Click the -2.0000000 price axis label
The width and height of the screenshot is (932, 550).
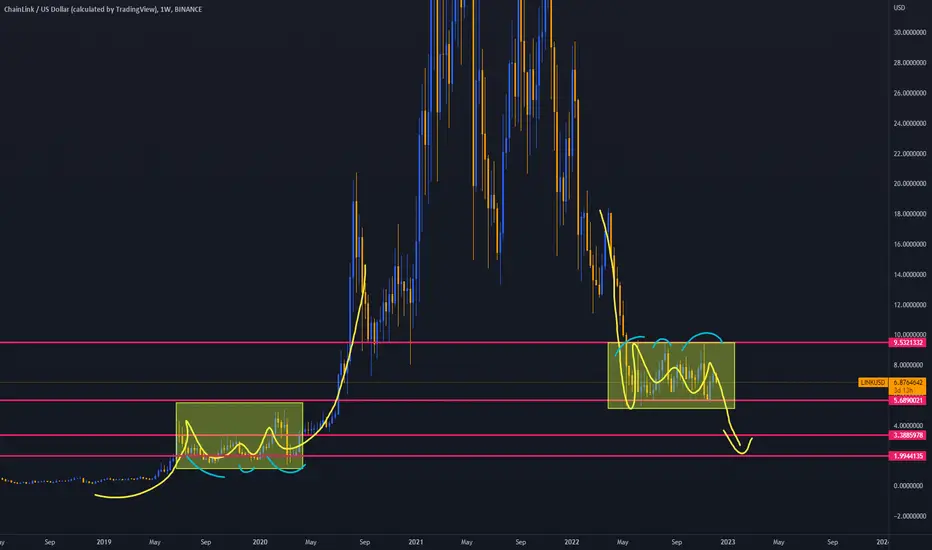click(909, 516)
